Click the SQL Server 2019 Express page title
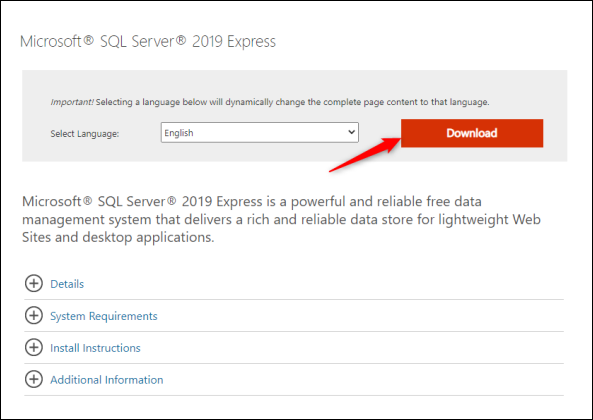This screenshot has height=420, width=593. pyautogui.click(x=148, y=41)
